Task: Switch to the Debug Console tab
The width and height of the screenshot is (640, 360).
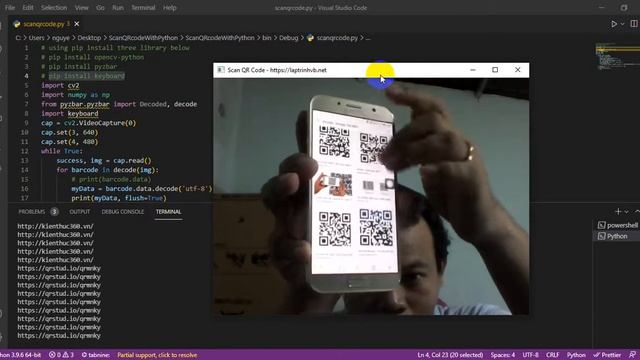Action: click(x=122, y=211)
